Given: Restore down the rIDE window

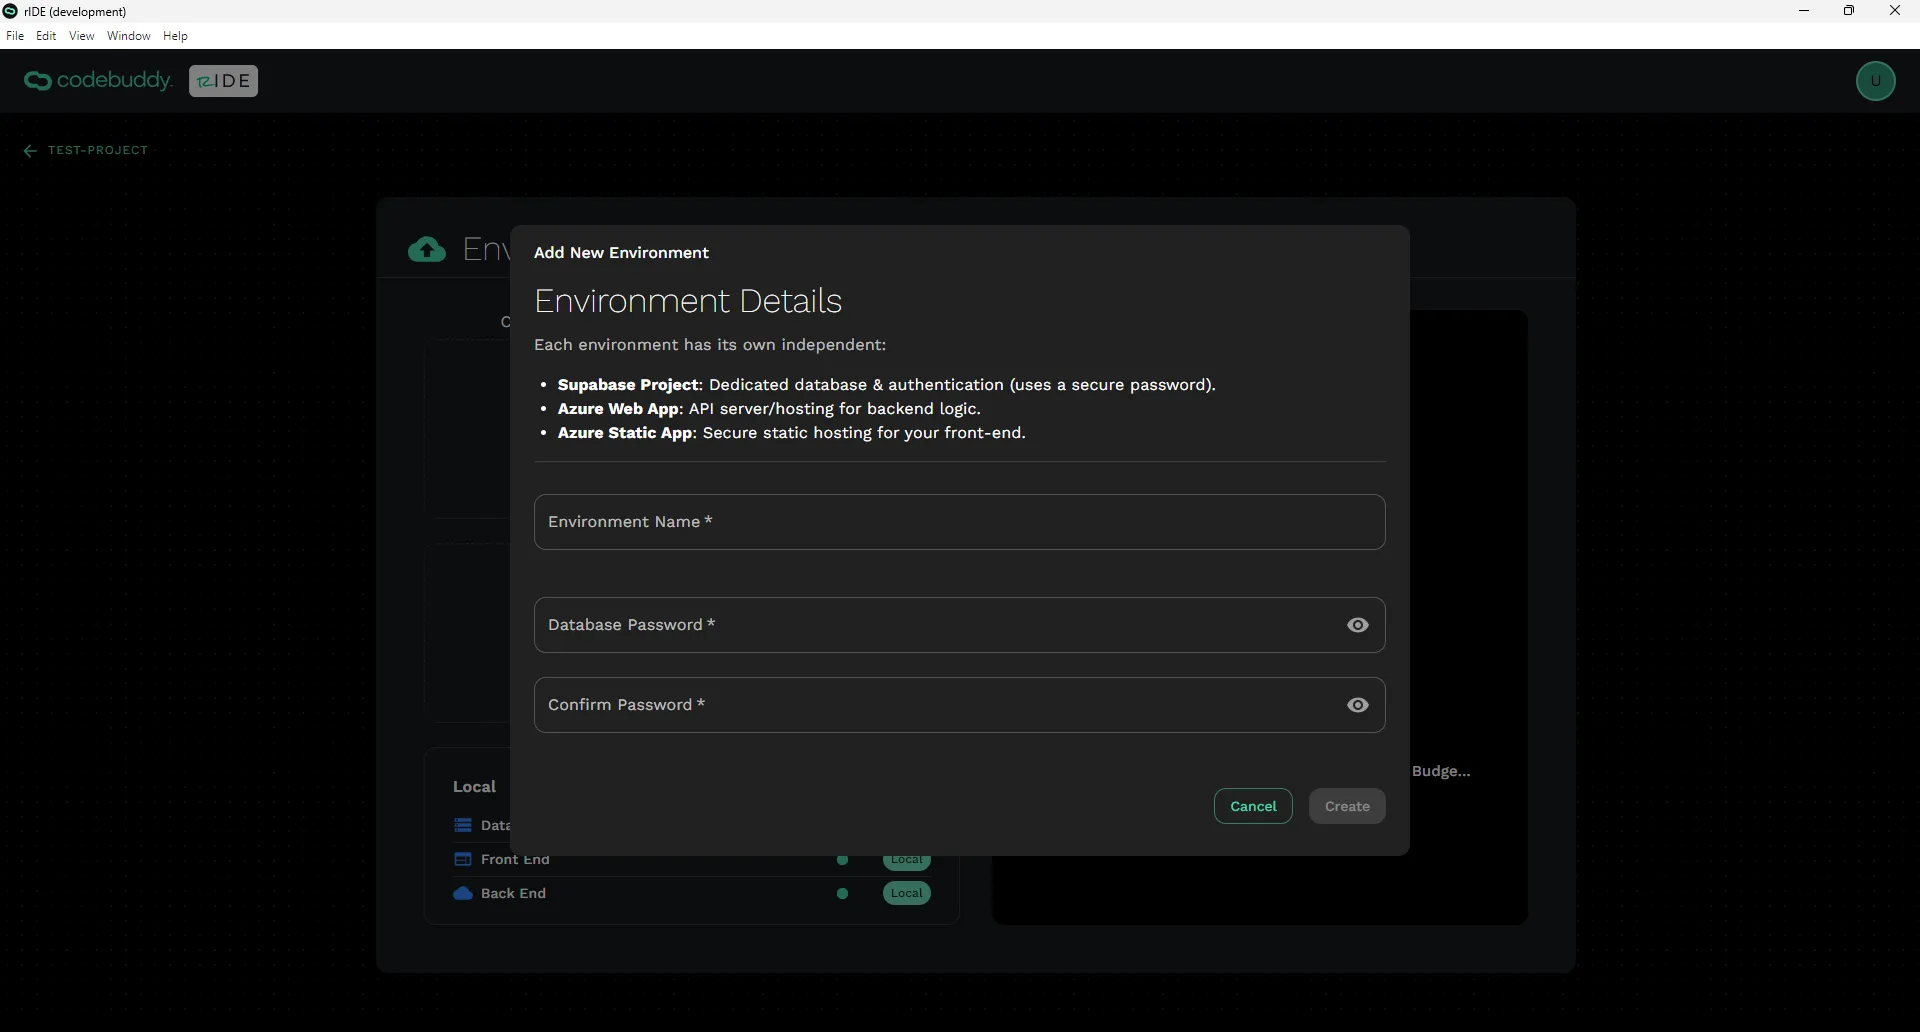Looking at the screenshot, I should pyautogui.click(x=1849, y=11).
